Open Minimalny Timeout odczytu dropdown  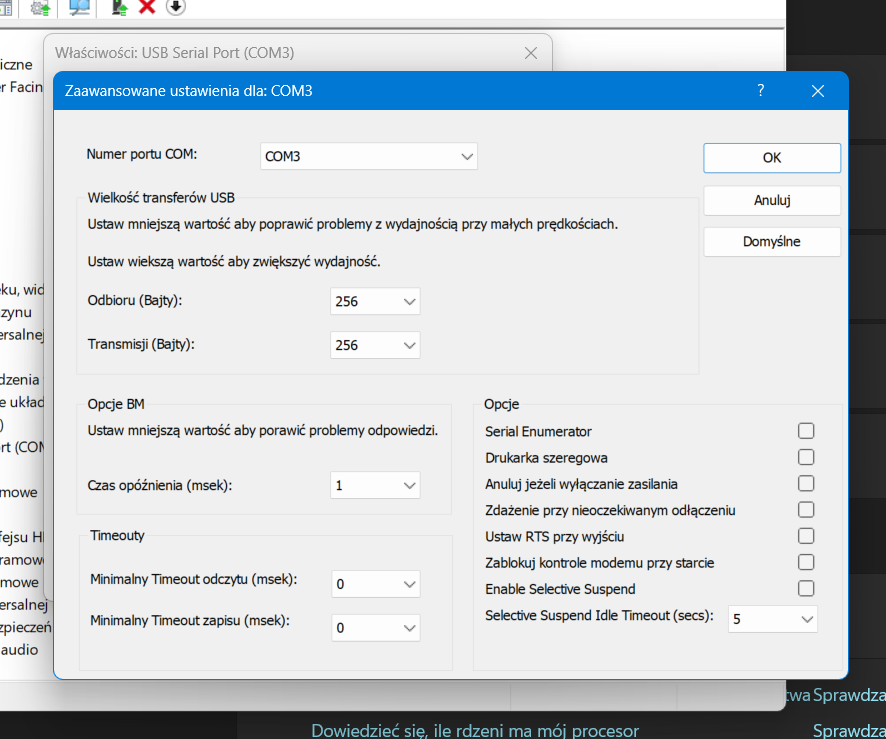[x=376, y=584]
